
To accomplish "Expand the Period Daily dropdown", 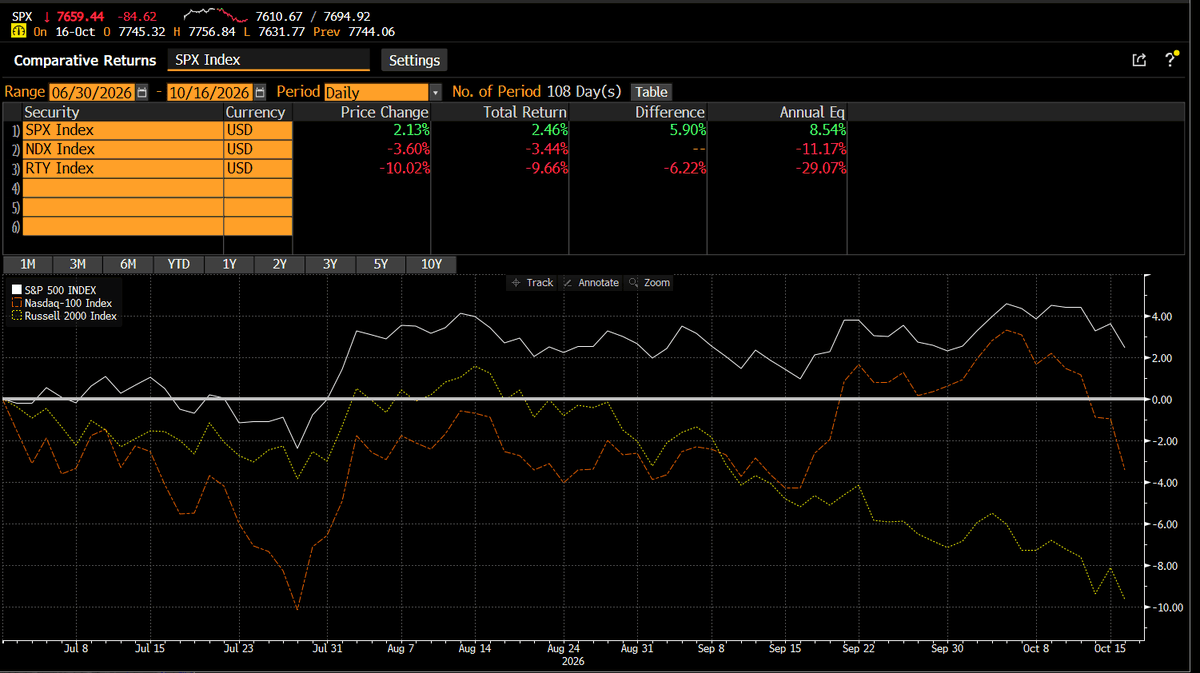I will tap(434, 92).
